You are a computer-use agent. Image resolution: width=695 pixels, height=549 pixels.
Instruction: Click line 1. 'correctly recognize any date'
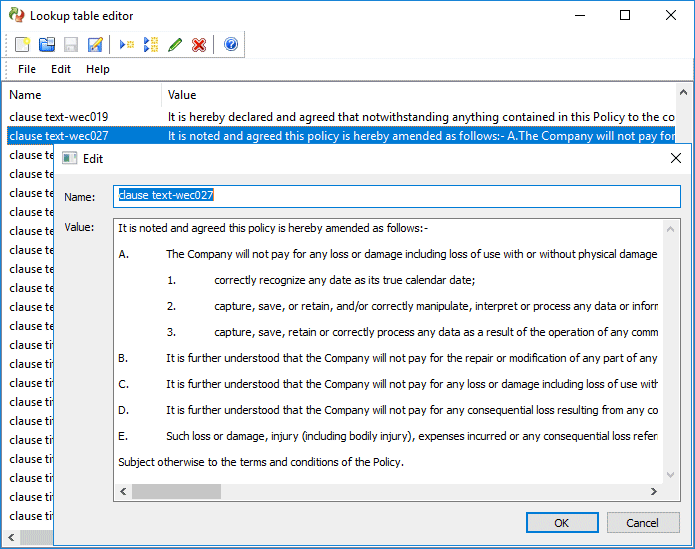point(321,280)
